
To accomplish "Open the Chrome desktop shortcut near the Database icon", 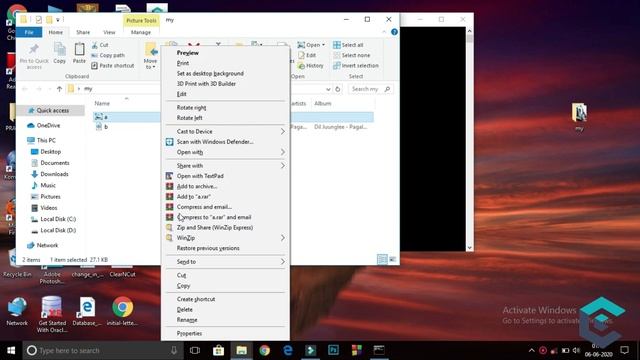I will [x=122, y=312].
